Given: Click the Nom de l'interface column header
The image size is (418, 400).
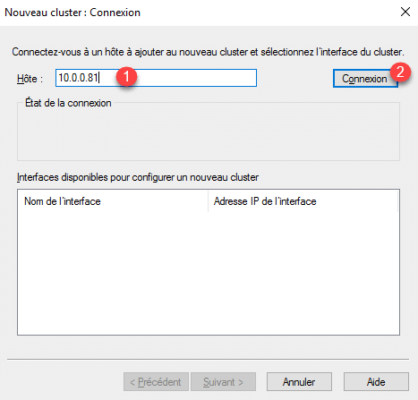Looking at the screenshot, I should [x=113, y=201].
